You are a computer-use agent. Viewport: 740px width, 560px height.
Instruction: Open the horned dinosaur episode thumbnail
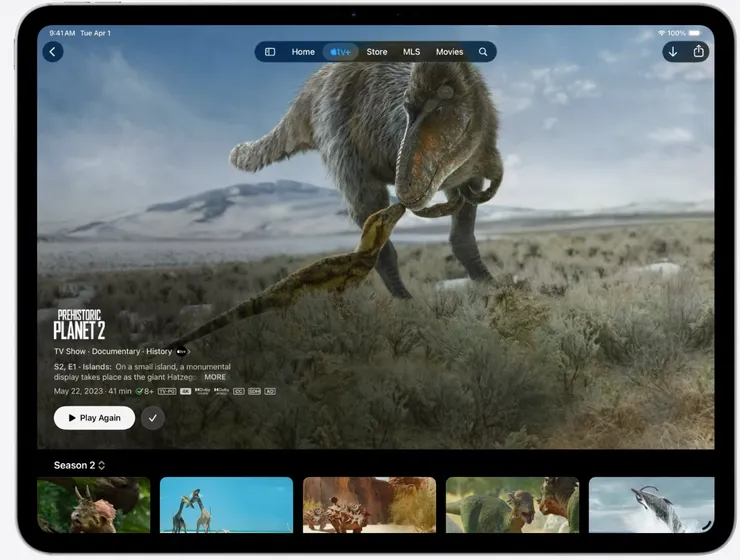pos(93,505)
